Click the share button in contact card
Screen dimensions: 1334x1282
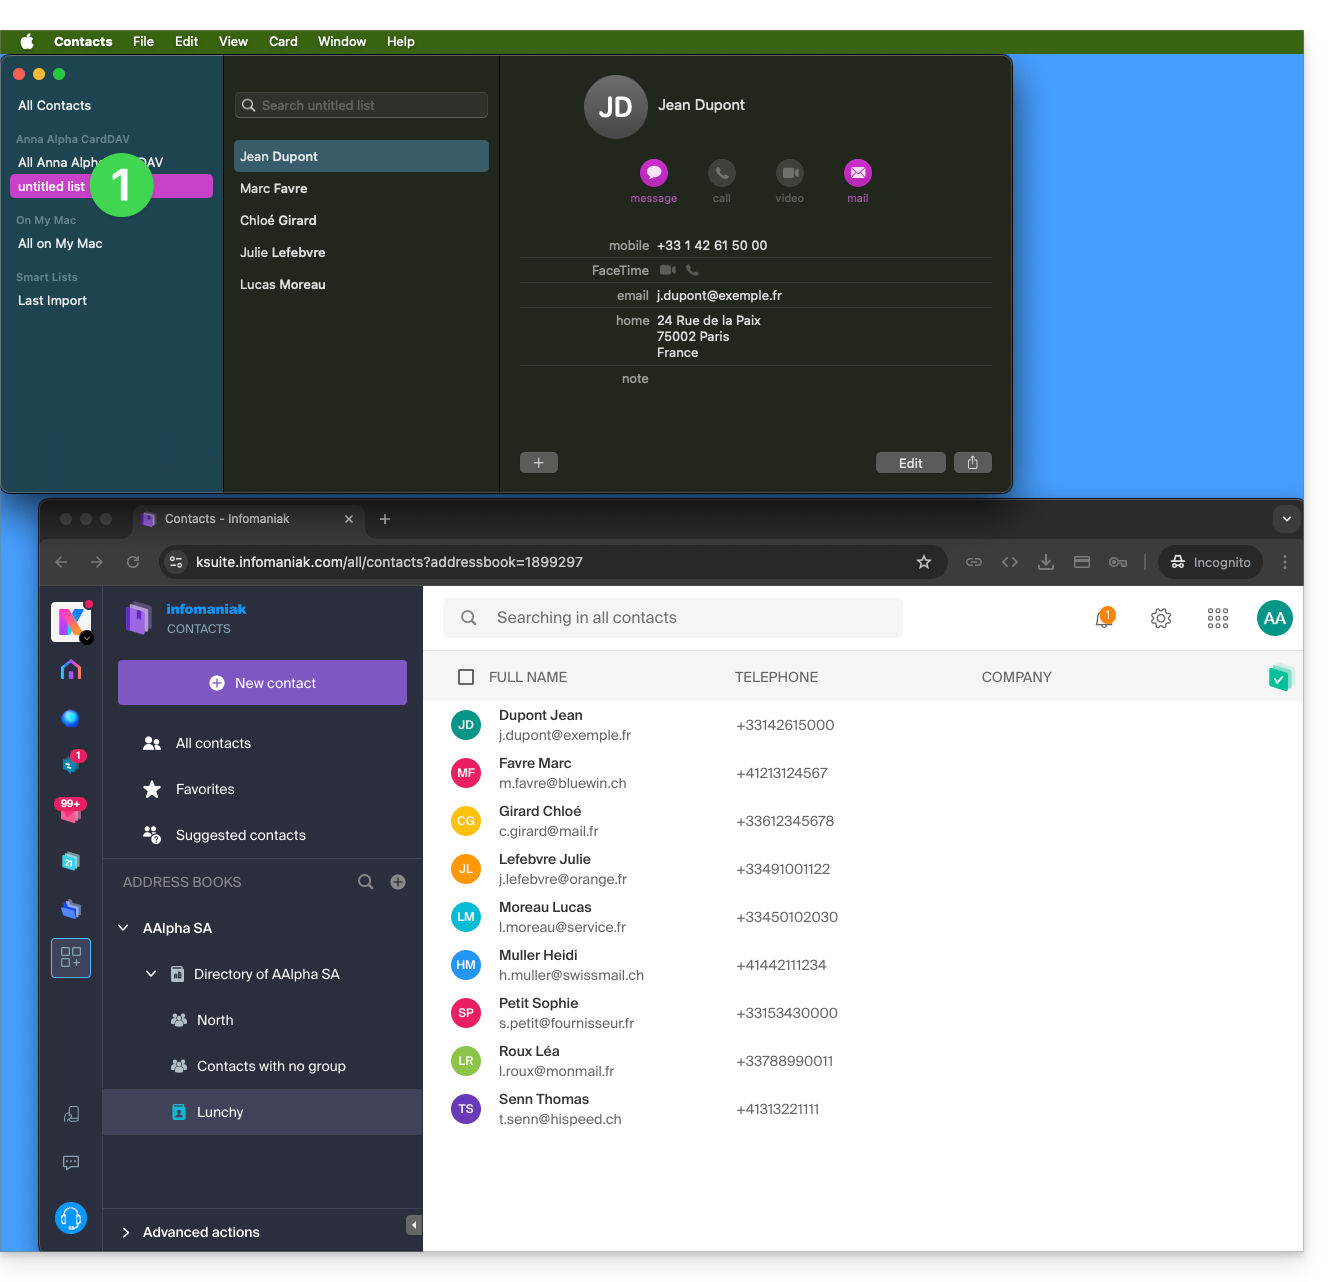coord(972,463)
